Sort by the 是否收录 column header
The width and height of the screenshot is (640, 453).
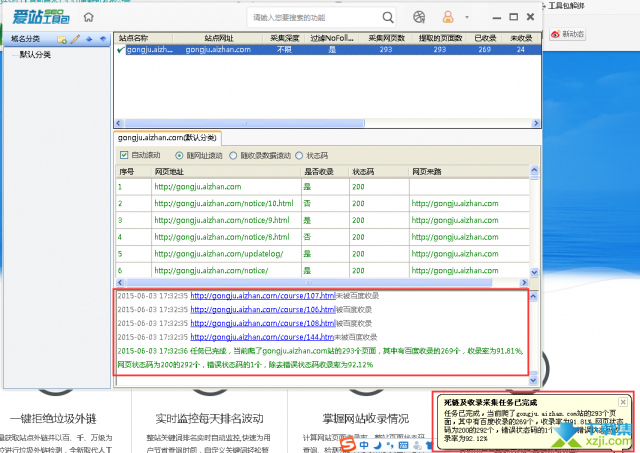coord(325,172)
